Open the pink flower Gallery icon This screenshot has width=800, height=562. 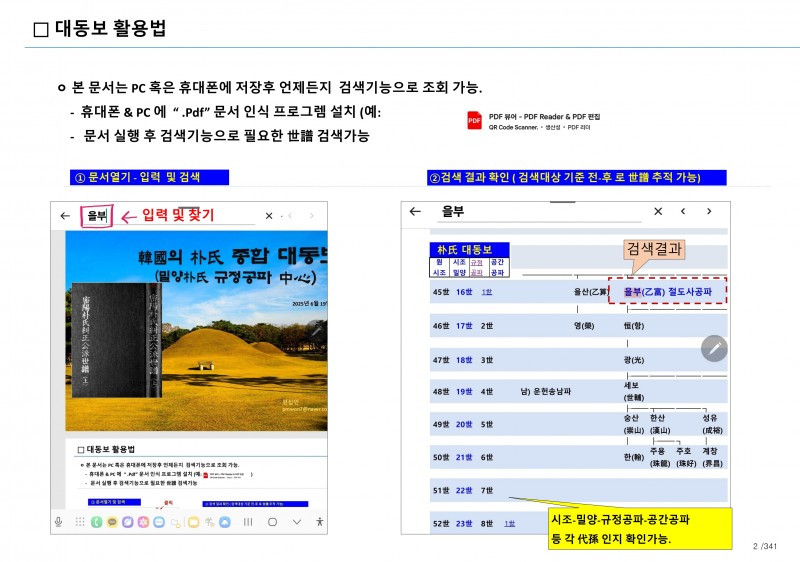(x=143, y=522)
